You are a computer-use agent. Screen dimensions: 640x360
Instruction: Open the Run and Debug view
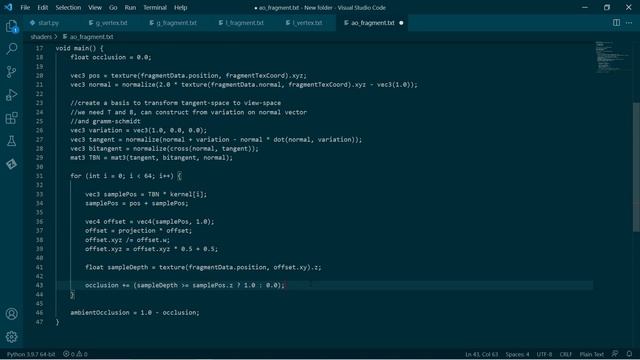(11, 95)
